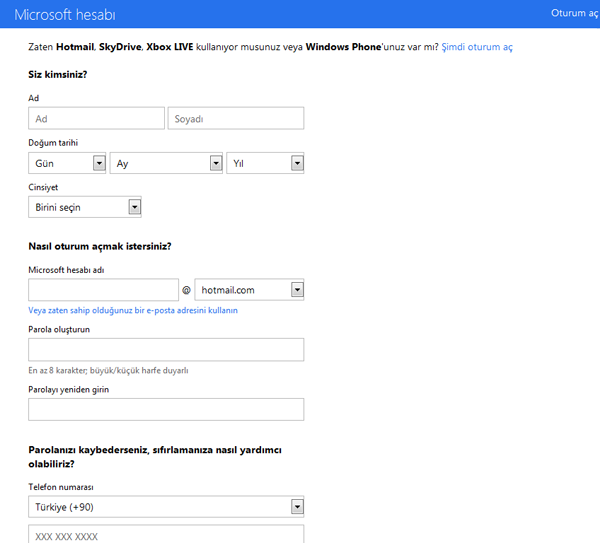This screenshot has height=543, width=600.
Task: Click Veya zaten sahip olduğunuz e-posta link
Action: 133,310
